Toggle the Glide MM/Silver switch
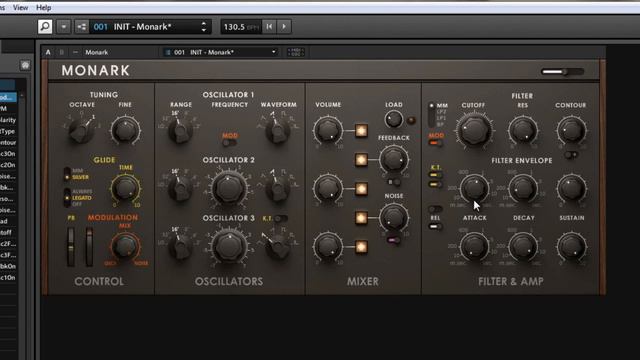Image resolution: width=640 pixels, height=360 pixels. tap(67, 174)
